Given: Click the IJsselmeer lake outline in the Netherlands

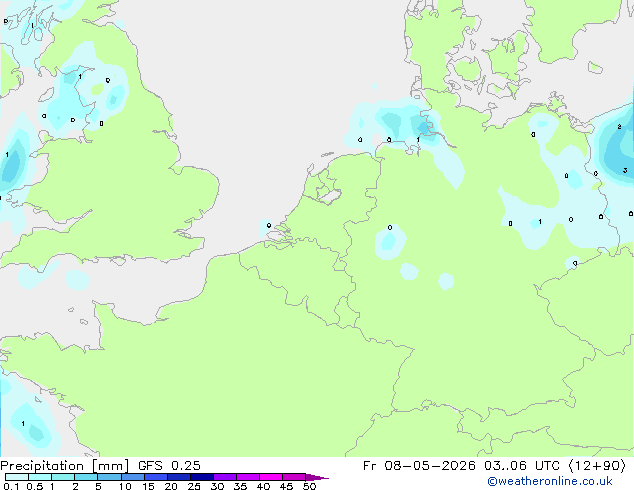Looking at the screenshot, I should (328, 190).
